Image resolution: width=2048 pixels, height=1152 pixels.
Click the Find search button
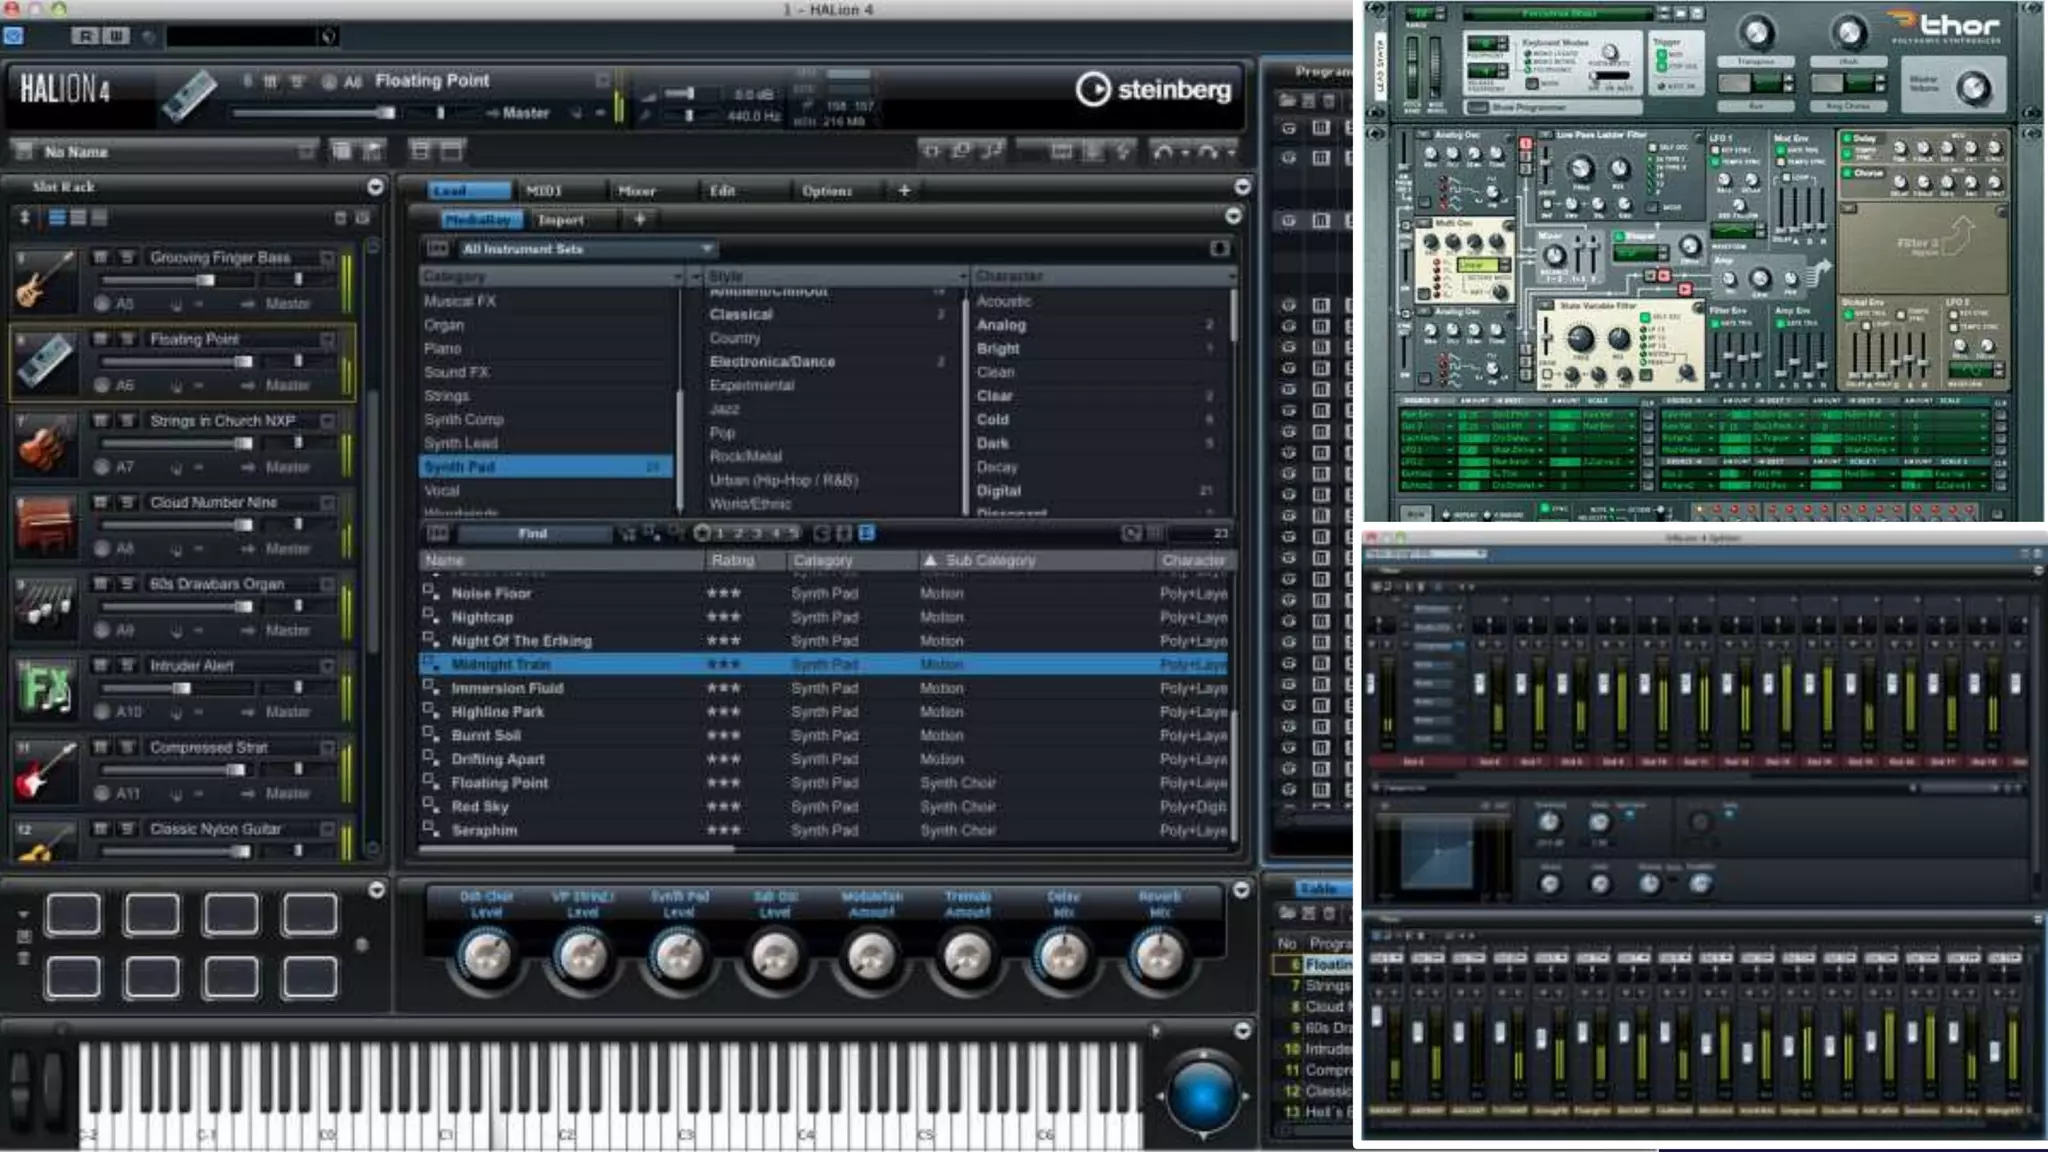coord(532,534)
